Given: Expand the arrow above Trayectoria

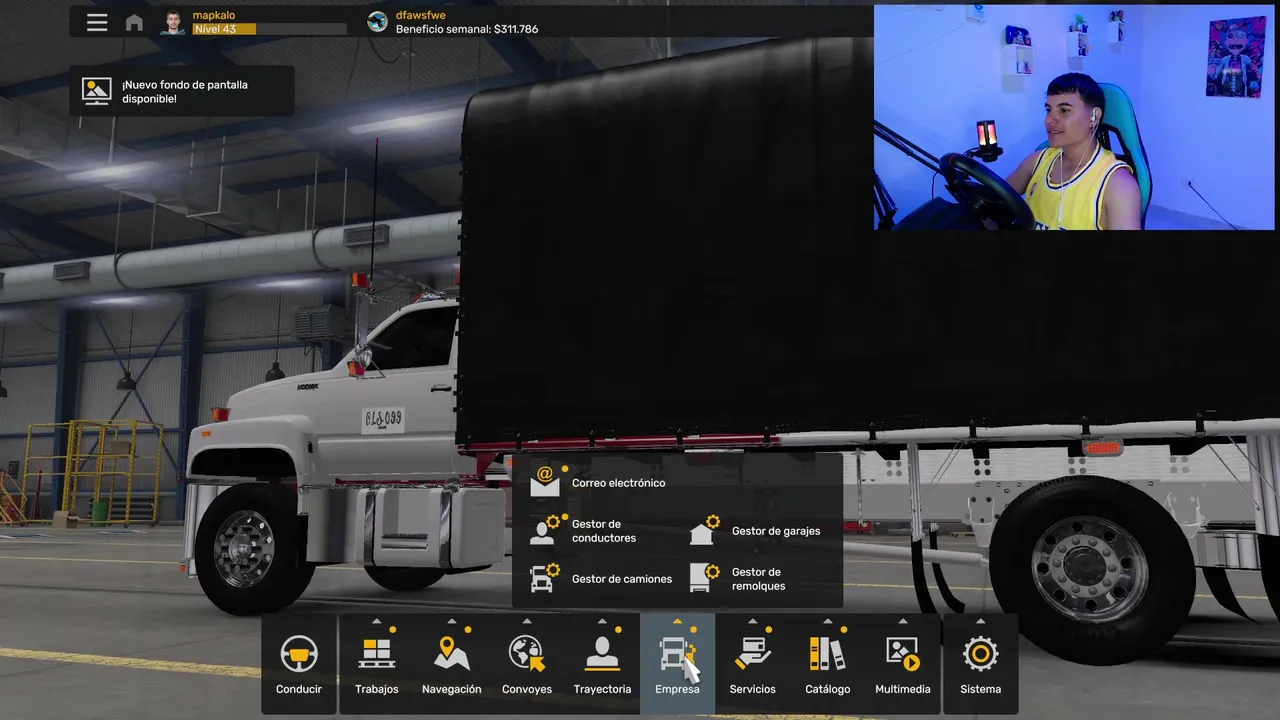Looking at the screenshot, I should coord(602,621).
